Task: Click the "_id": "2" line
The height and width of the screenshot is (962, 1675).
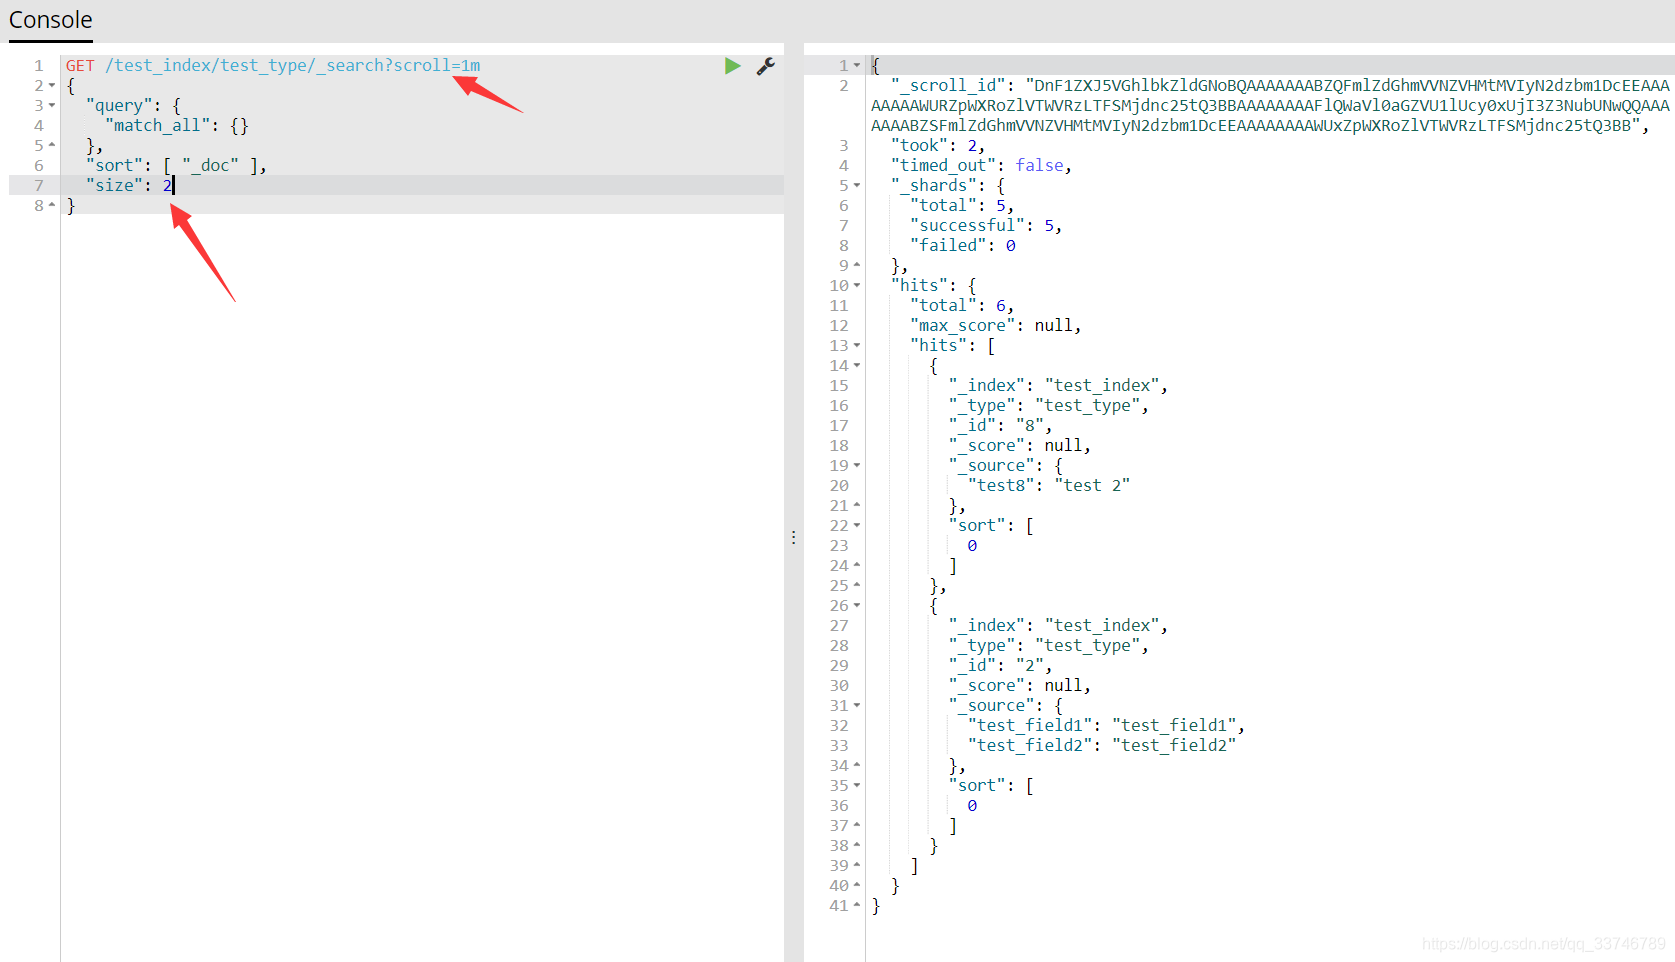Action: point(1000,666)
